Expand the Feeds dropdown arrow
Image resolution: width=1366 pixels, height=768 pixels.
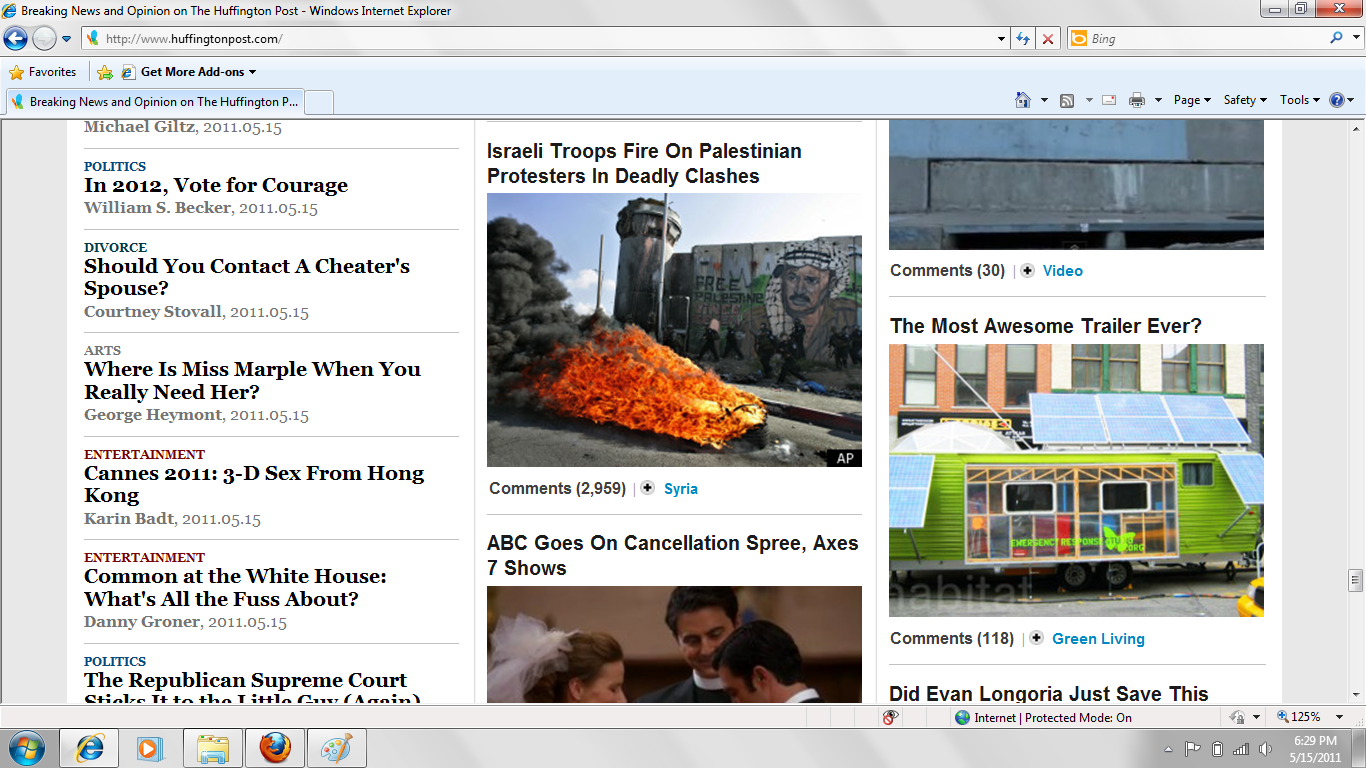pyautogui.click(x=1089, y=100)
